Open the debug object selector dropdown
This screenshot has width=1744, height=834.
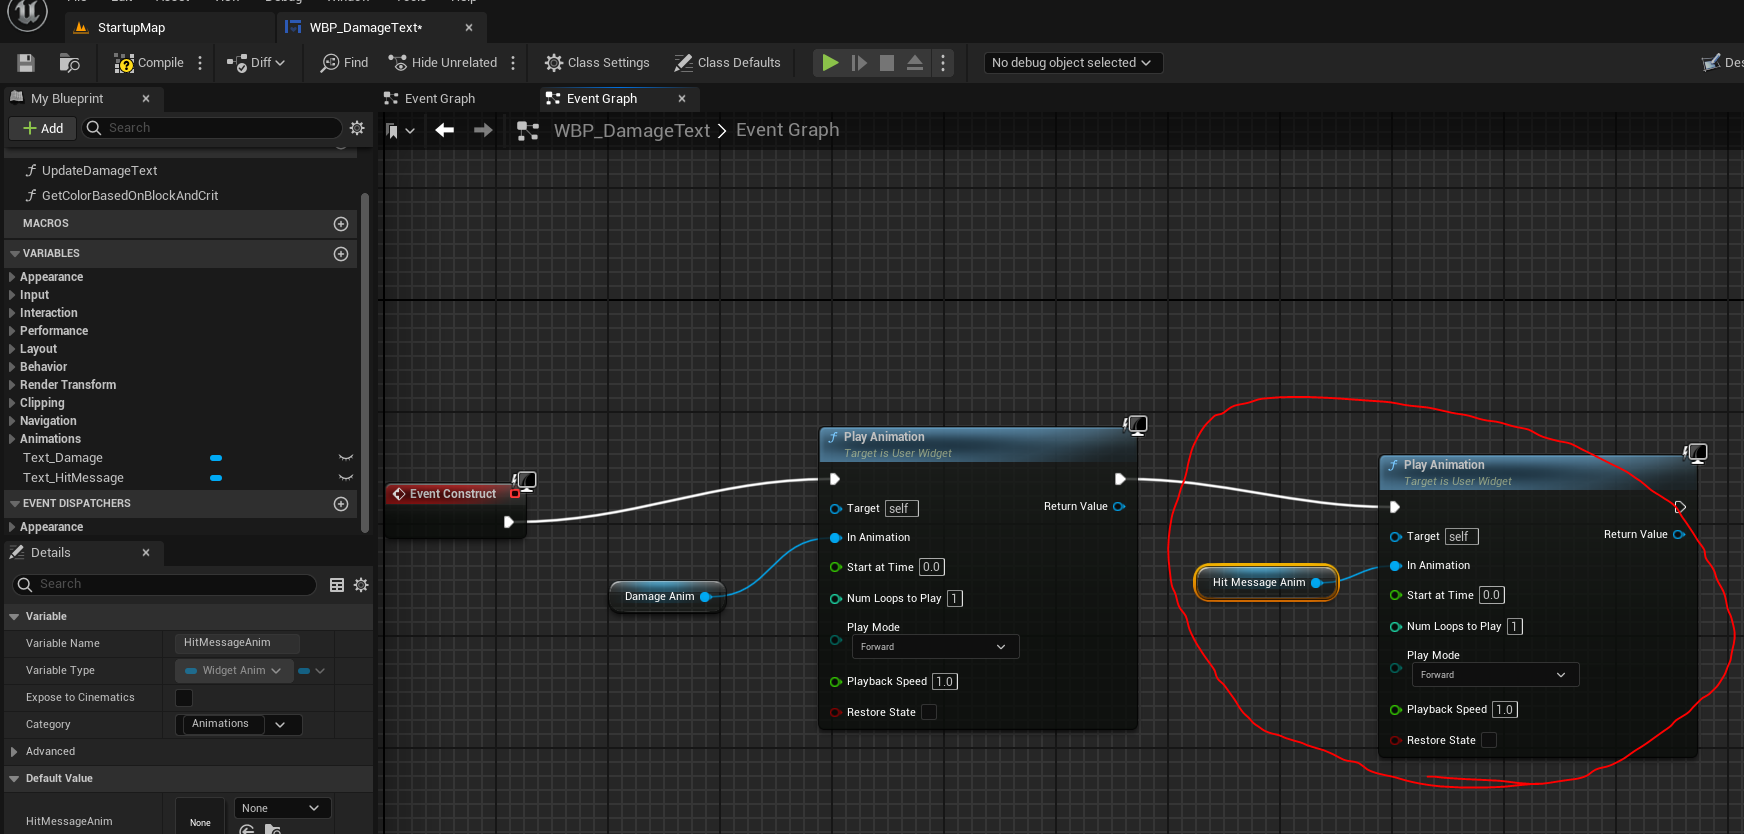click(x=1071, y=63)
